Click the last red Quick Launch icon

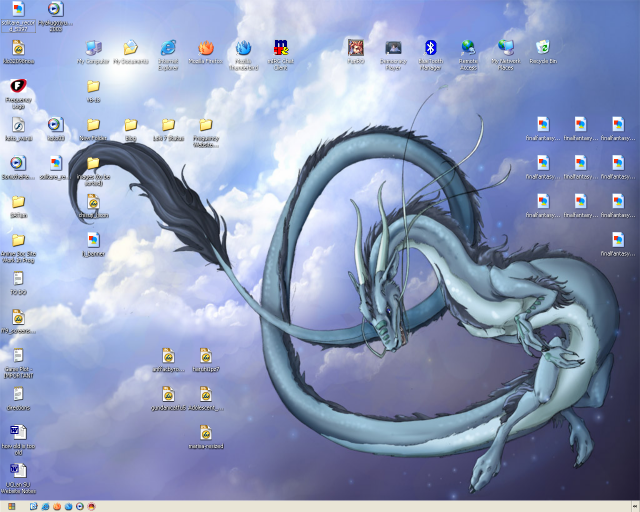[91, 507]
